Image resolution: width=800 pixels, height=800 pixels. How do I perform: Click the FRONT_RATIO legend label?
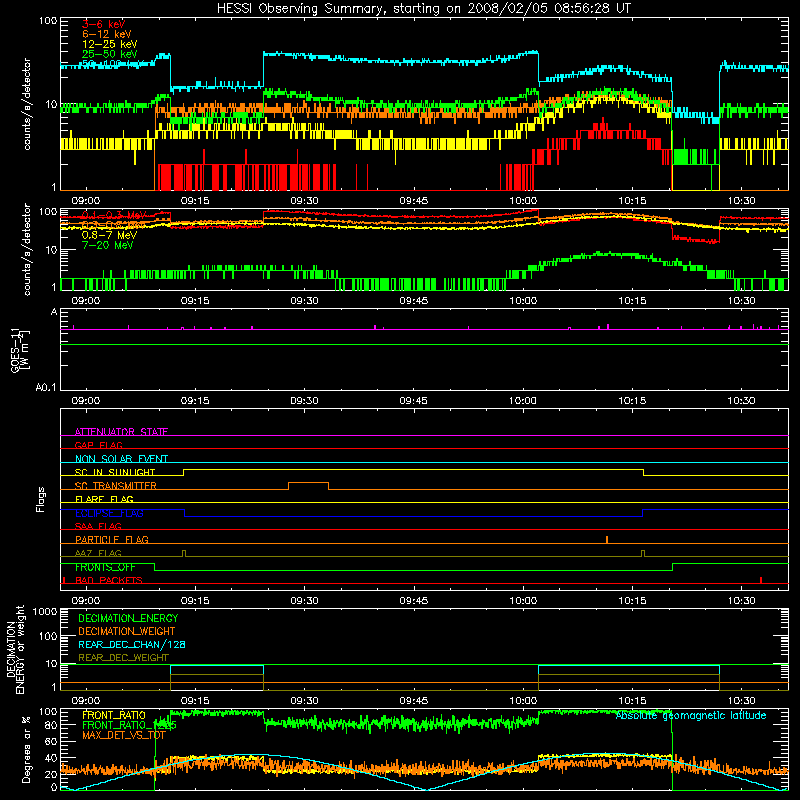pyautogui.click(x=114, y=715)
